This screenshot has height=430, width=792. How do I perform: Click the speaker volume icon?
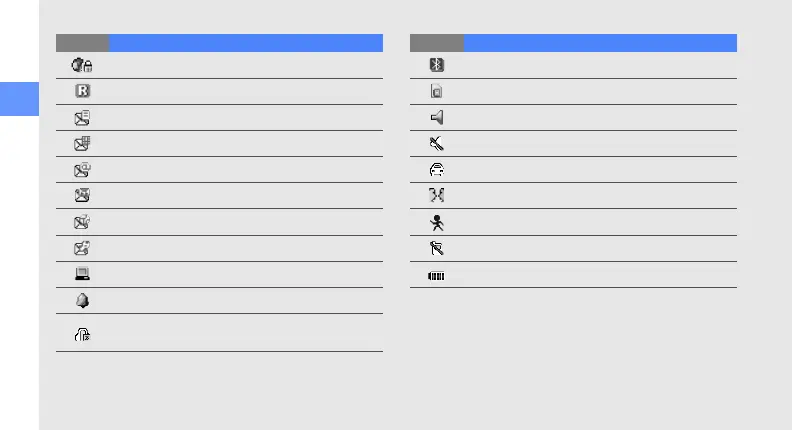pos(437,118)
